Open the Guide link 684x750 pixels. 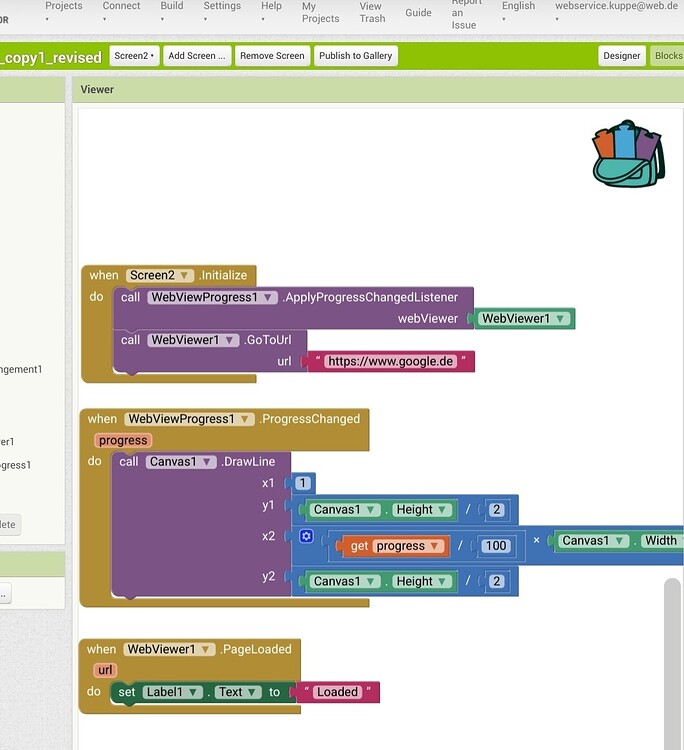click(x=418, y=13)
